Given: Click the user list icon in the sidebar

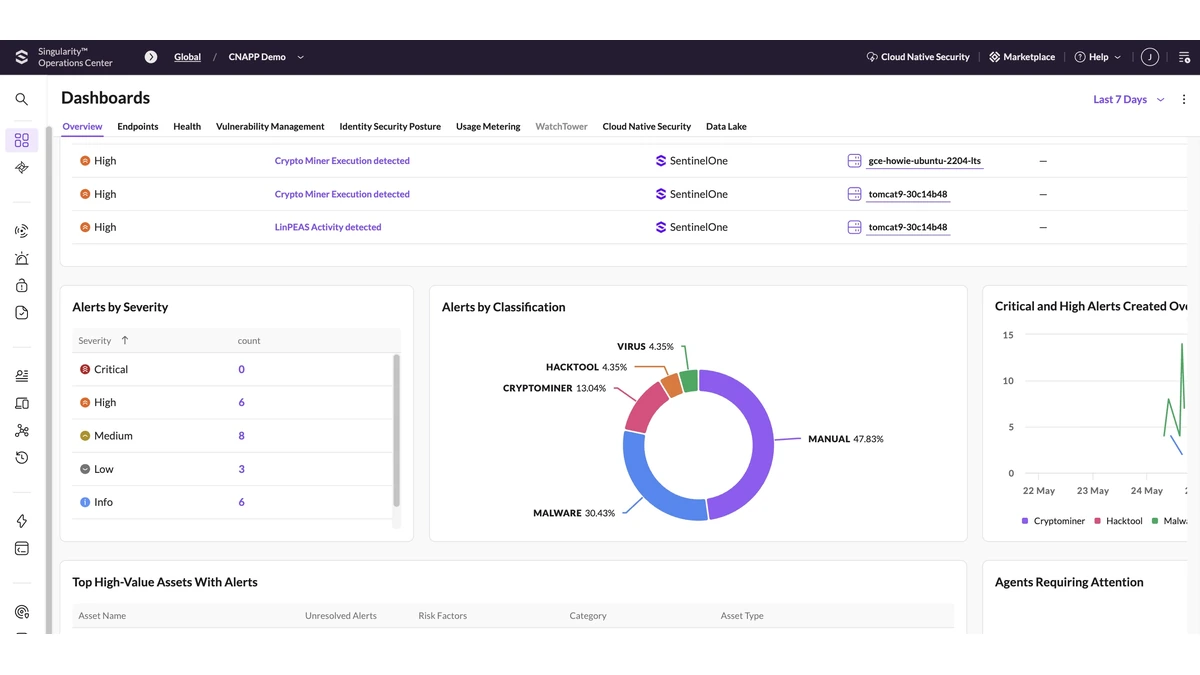Looking at the screenshot, I should (x=22, y=376).
